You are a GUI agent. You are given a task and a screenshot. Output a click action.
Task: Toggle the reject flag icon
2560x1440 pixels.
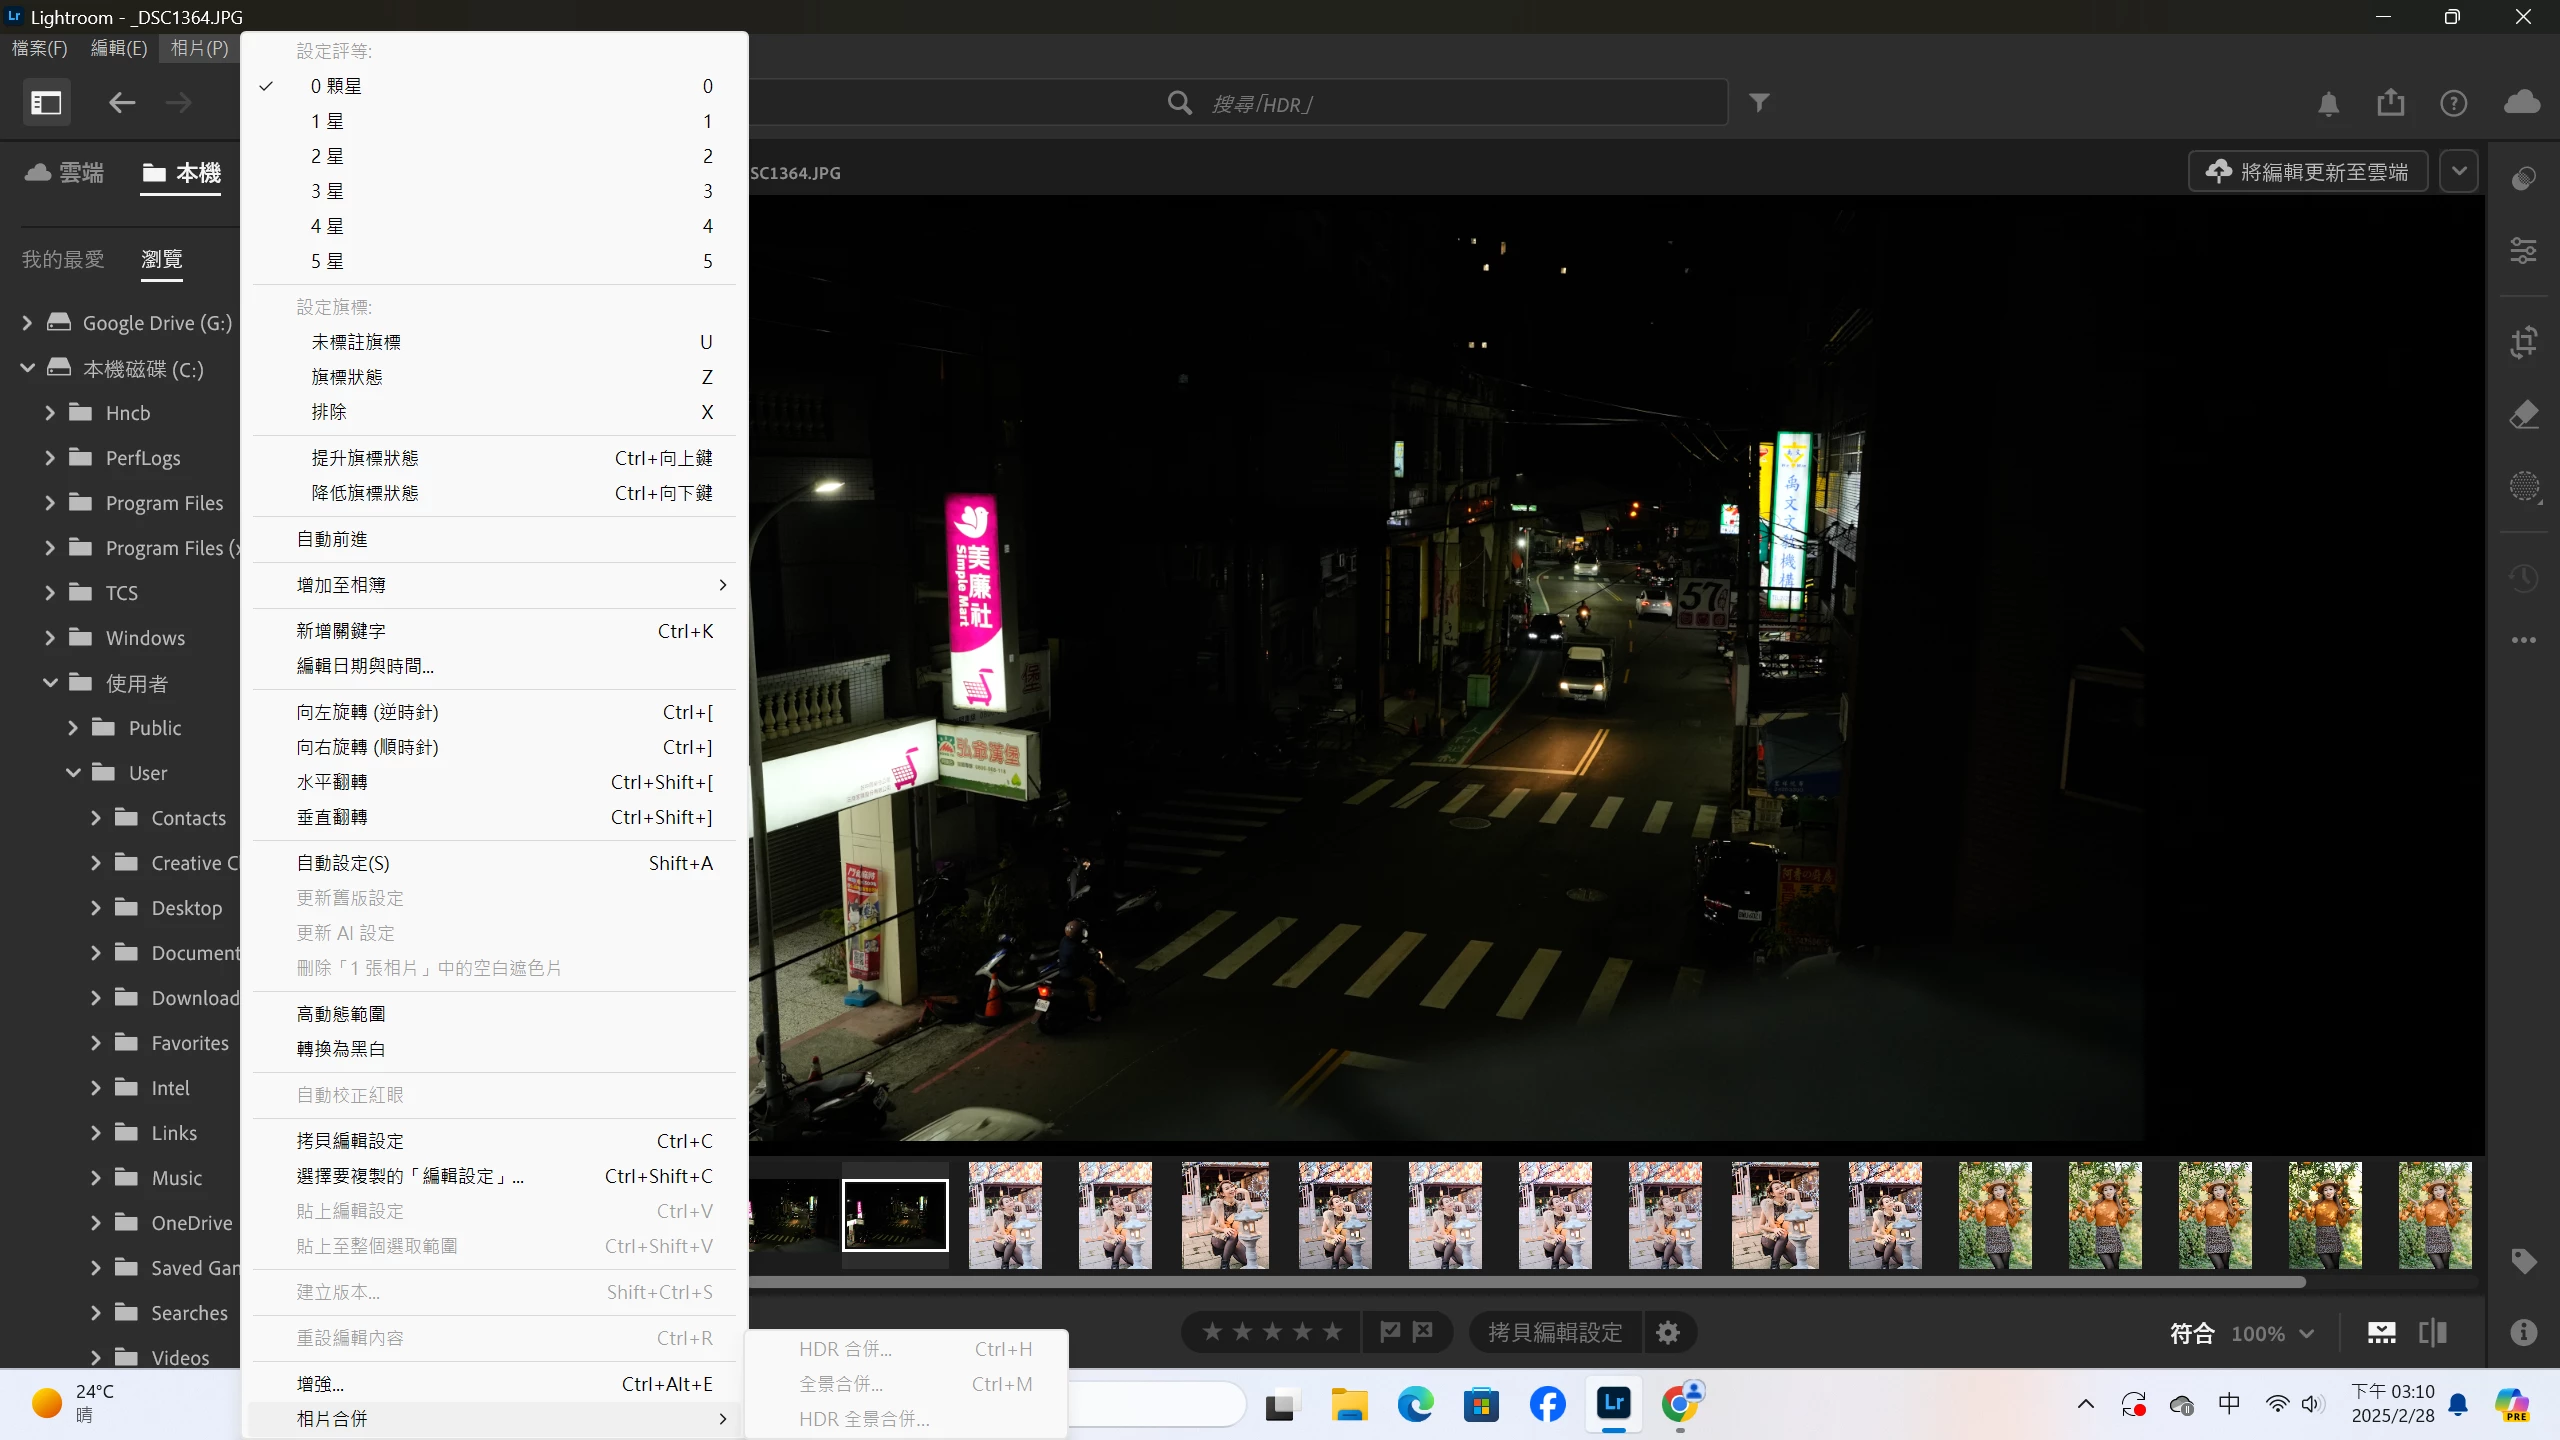[x=1423, y=1332]
